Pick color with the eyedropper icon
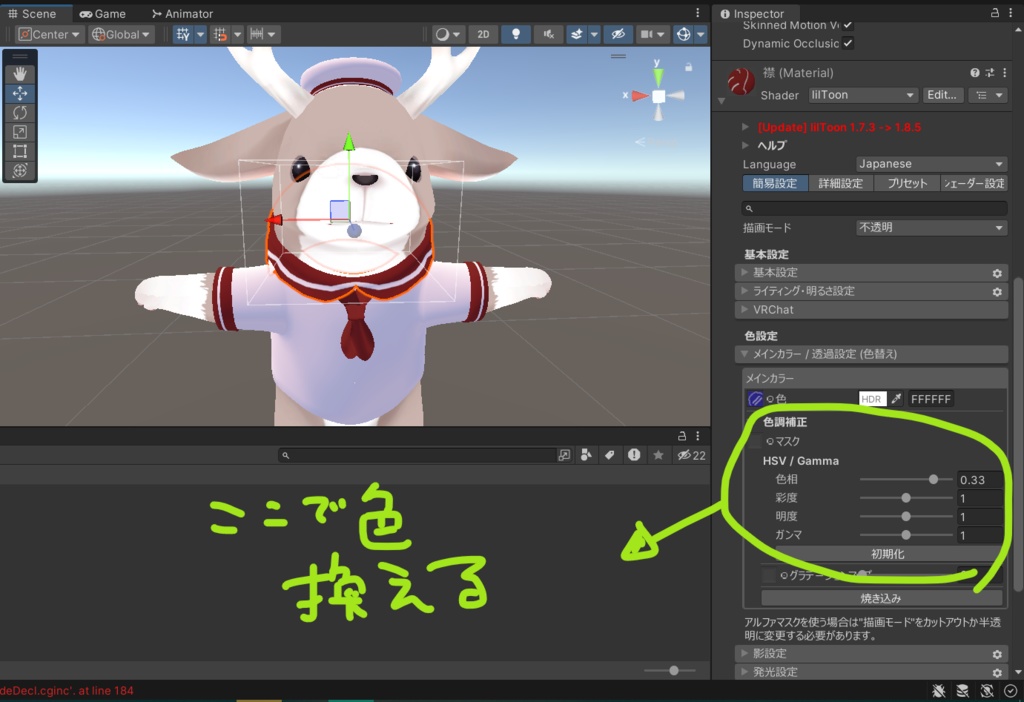Viewport: 1024px width, 702px height. coord(897,398)
